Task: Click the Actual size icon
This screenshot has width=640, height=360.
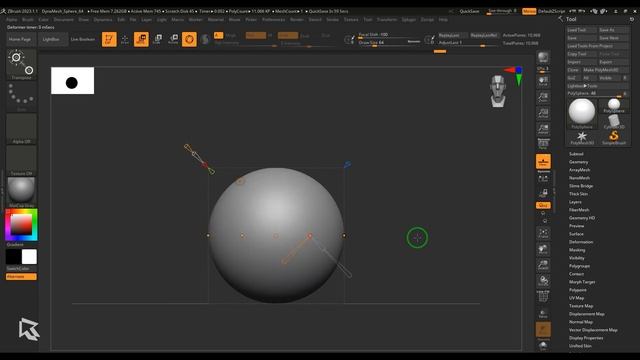Action: click(x=543, y=113)
